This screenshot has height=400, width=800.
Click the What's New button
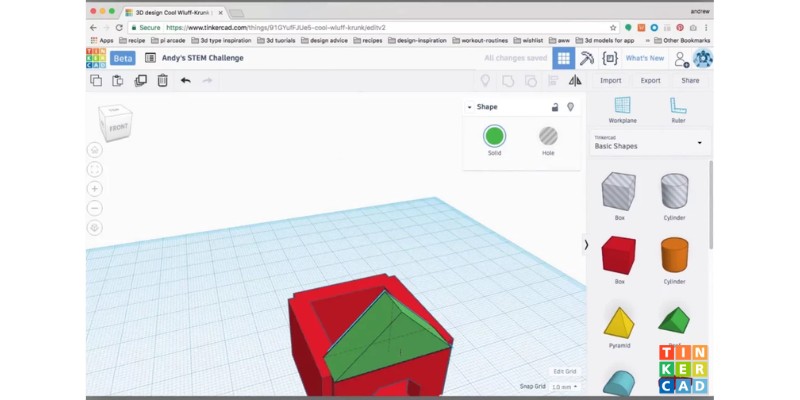click(645, 58)
